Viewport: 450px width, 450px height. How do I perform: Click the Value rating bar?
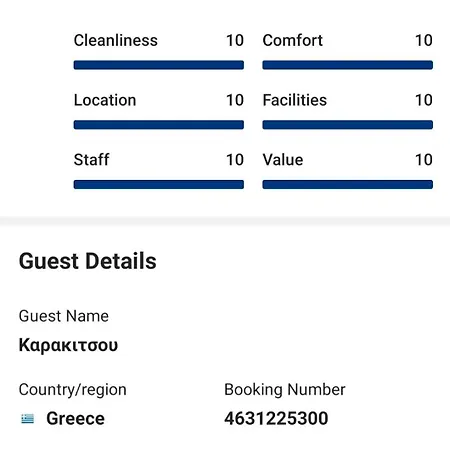pyautogui.click(x=348, y=184)
